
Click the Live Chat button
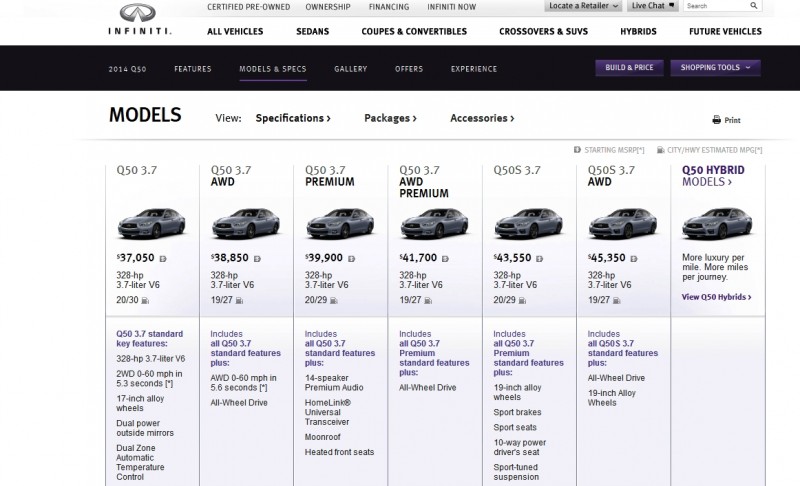[653, 6]
